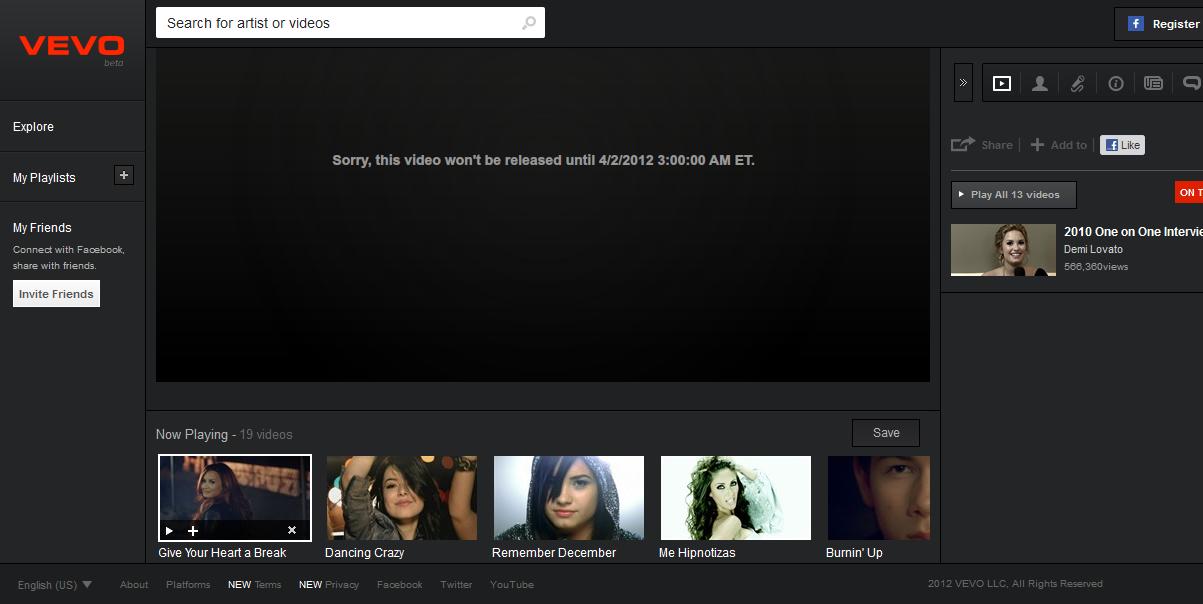Screen dimensions: 1203x604
Task: Click the Now Playing 19 videos heading
Action: (x=224, y=434)
